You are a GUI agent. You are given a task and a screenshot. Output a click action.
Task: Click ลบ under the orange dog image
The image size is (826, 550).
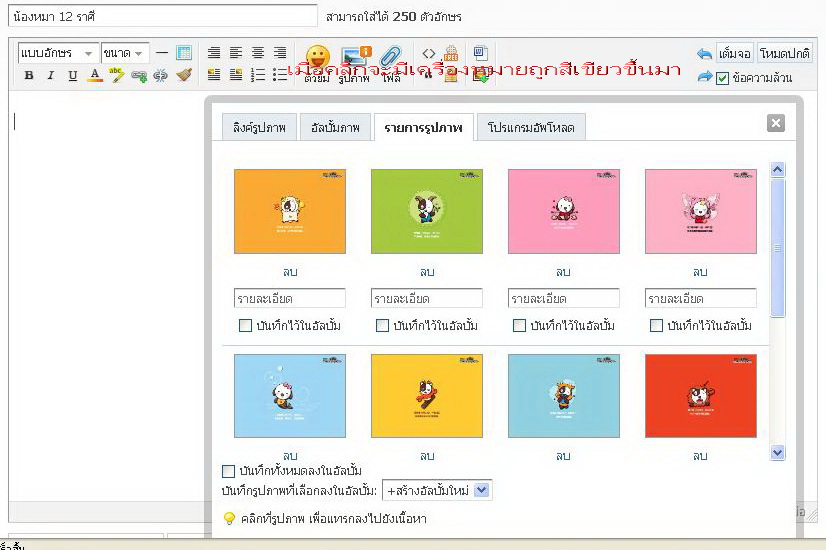click(x=290, y=272)
